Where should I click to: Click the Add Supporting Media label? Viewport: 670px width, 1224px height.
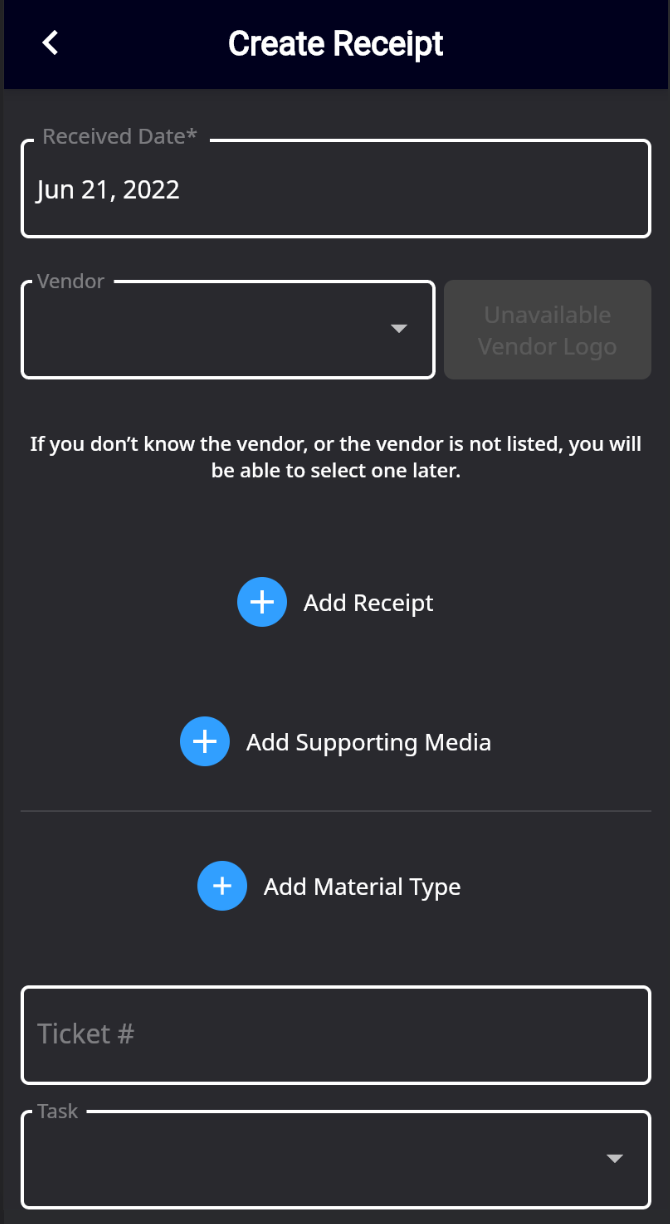click(x=369, y=742)
